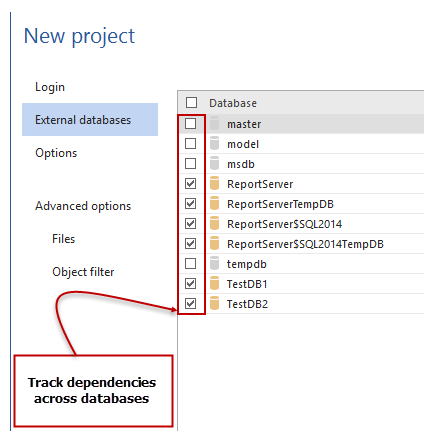Go to the Options section

(x=56, y=153)
